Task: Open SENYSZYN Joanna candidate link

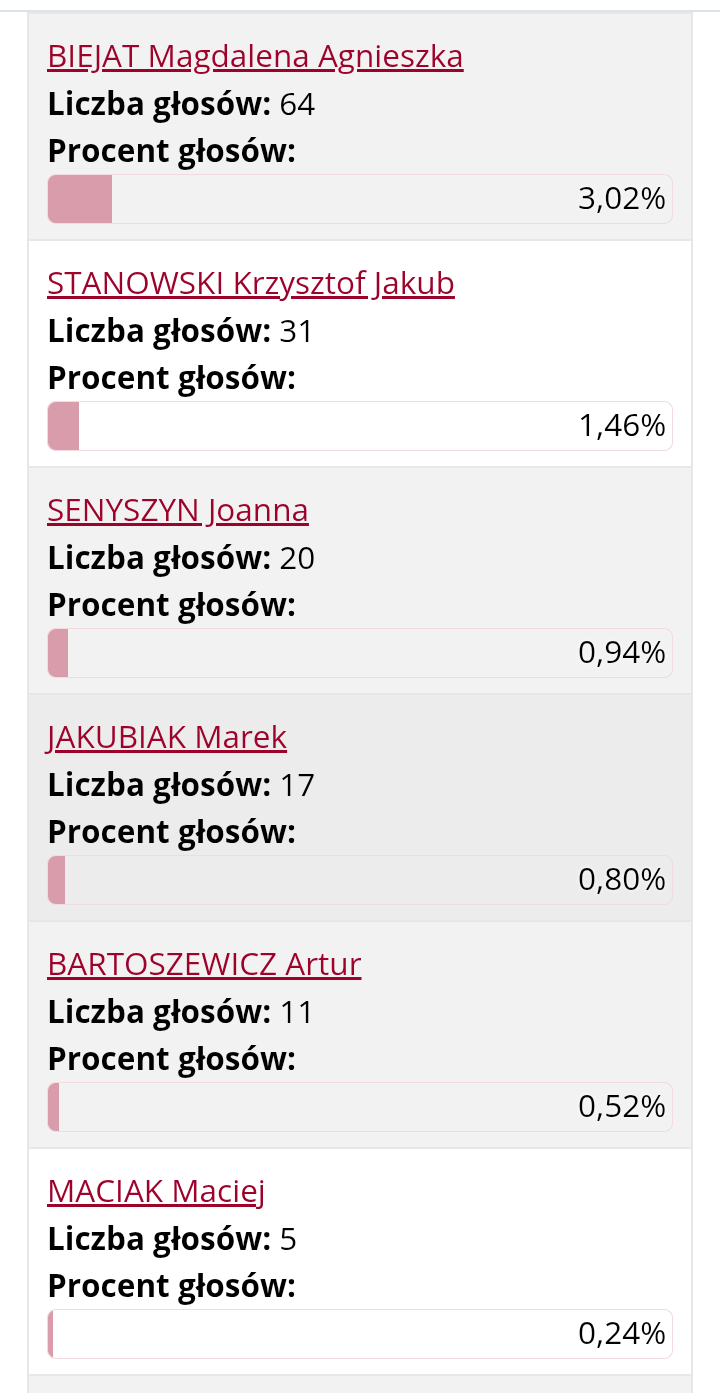Action: (x=178, y=511)
